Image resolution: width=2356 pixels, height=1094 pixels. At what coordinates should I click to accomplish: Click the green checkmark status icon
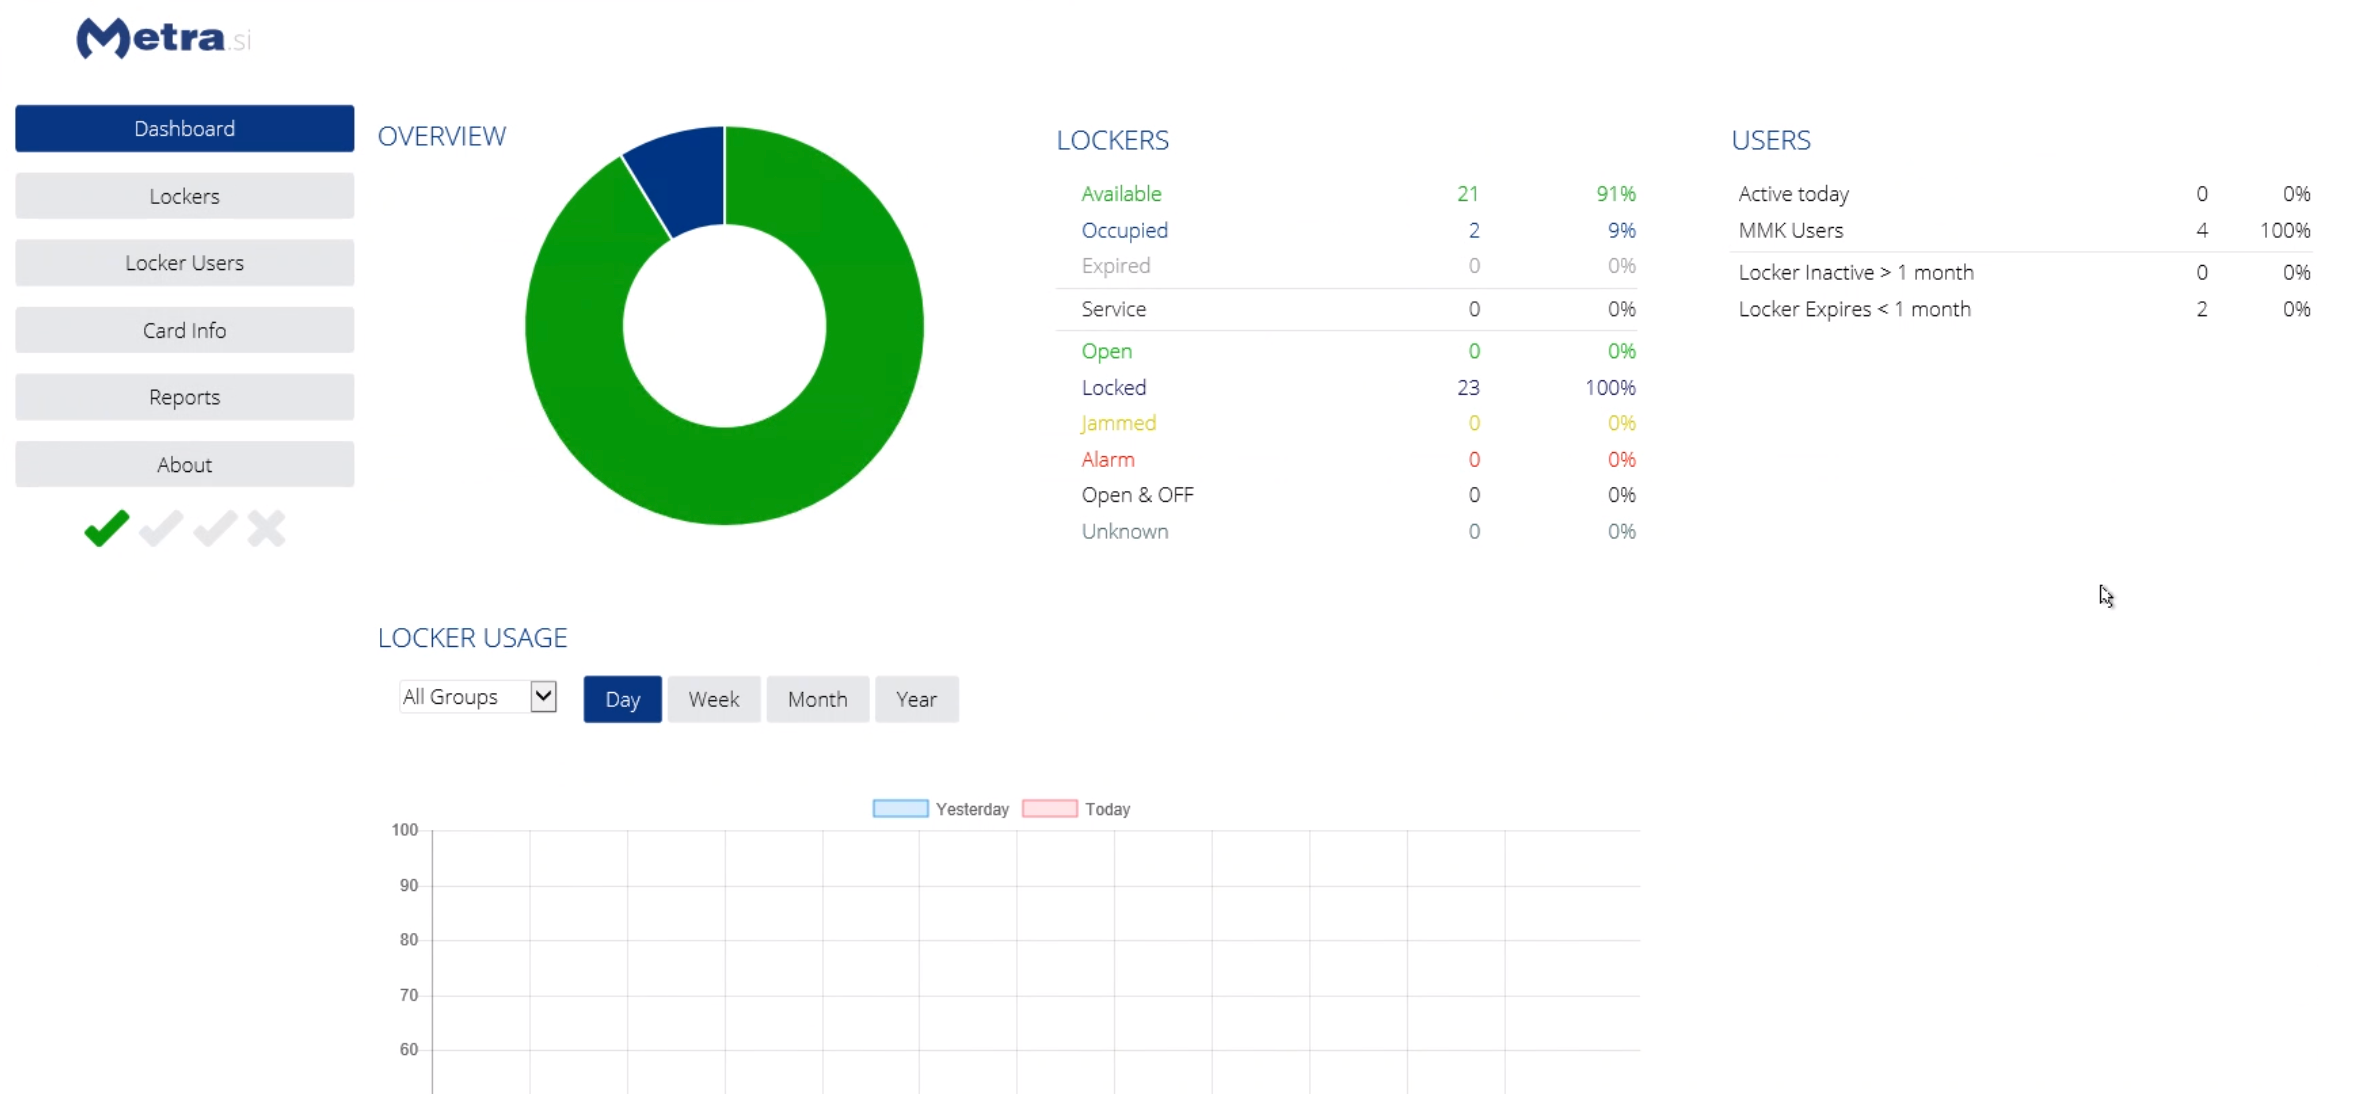[x=107, y=528]
